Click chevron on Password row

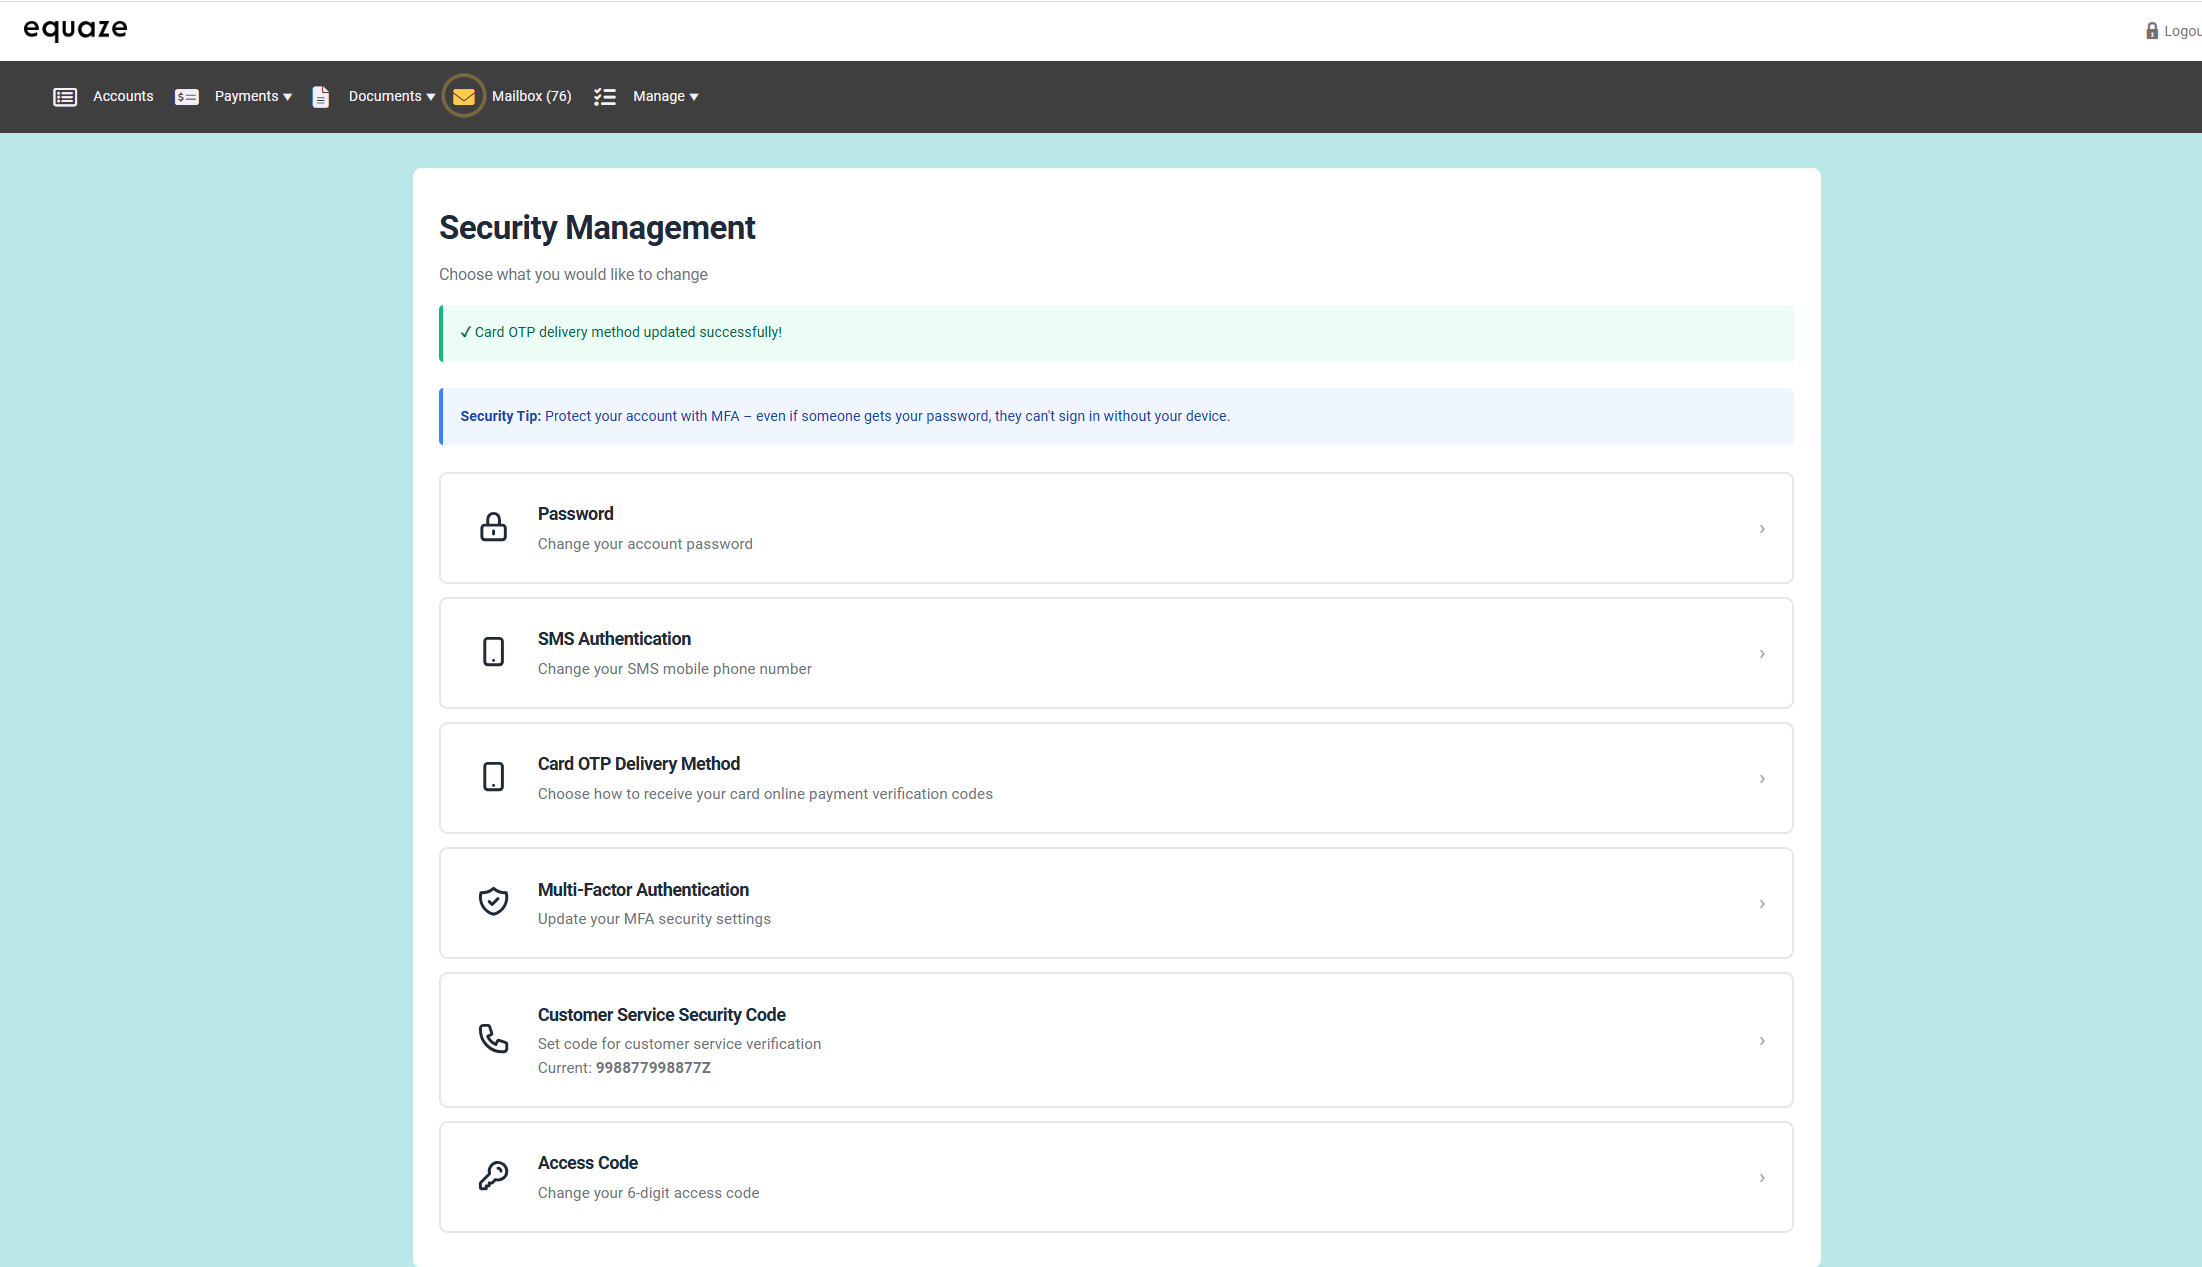(x=1762, y=529)
